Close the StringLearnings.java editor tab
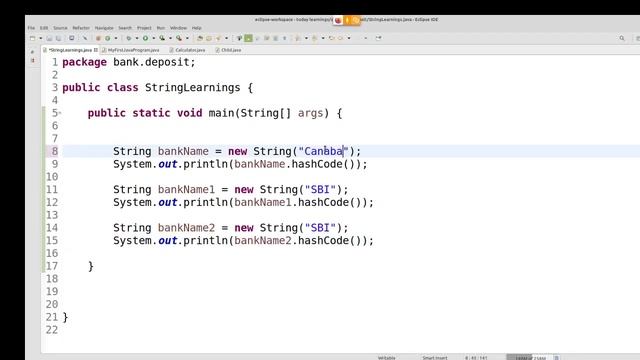The image size is (640, 360). [96, 50]
